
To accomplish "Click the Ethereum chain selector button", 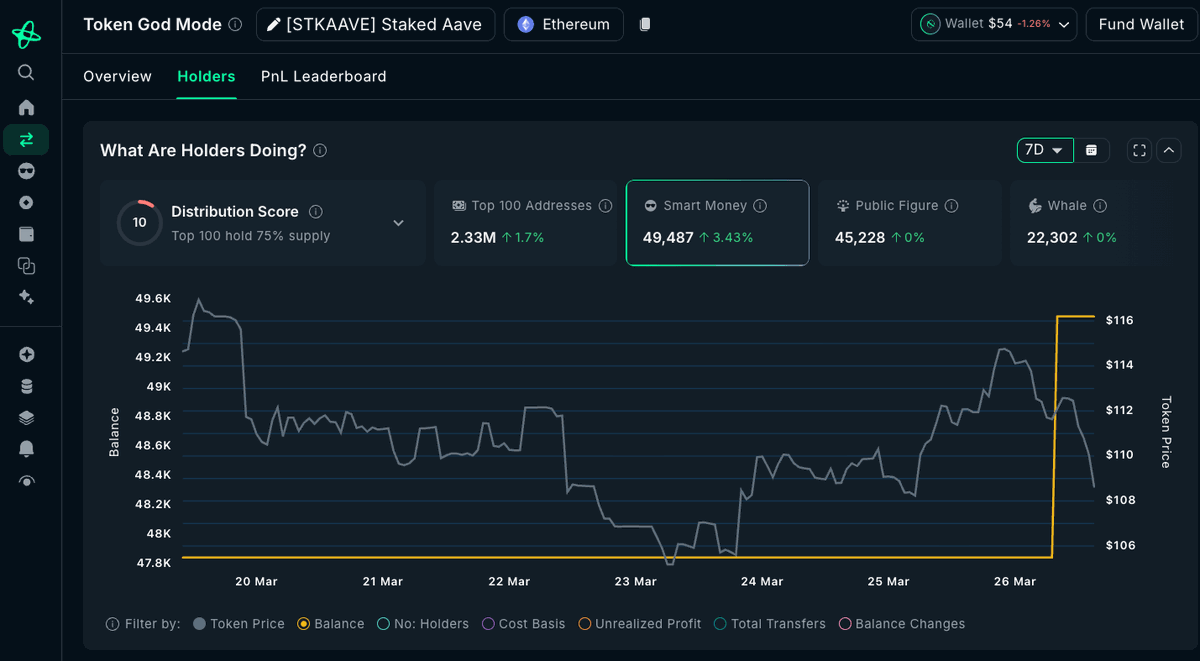I will click(x=563, y=24).
